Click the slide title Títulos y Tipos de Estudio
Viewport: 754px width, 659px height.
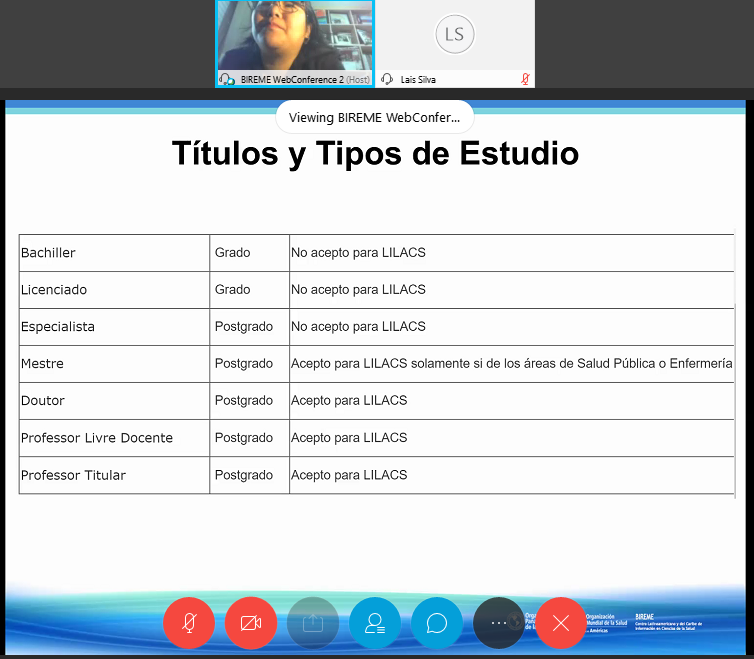click(x=375, y=154)
